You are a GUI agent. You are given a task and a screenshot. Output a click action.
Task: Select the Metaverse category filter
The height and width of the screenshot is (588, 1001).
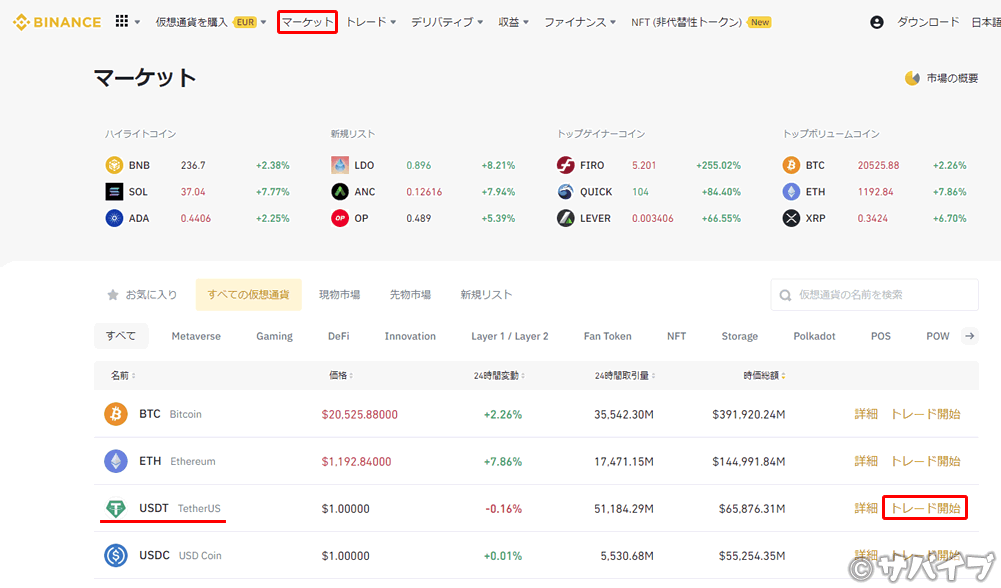tap(196, 336)
